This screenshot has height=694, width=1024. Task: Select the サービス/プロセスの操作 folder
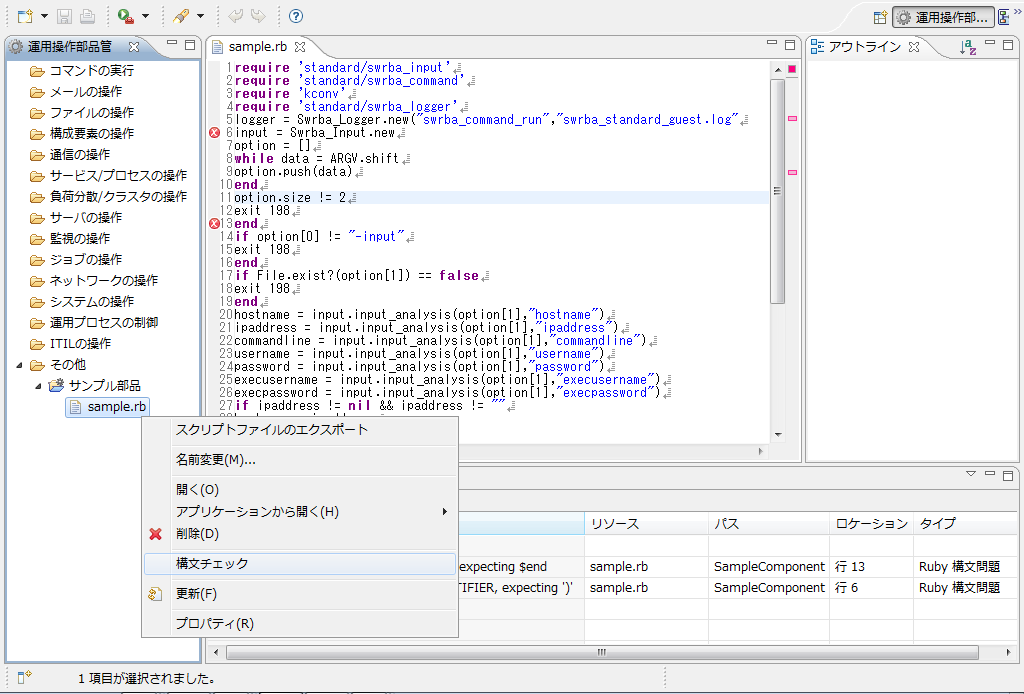coord(108,176)
